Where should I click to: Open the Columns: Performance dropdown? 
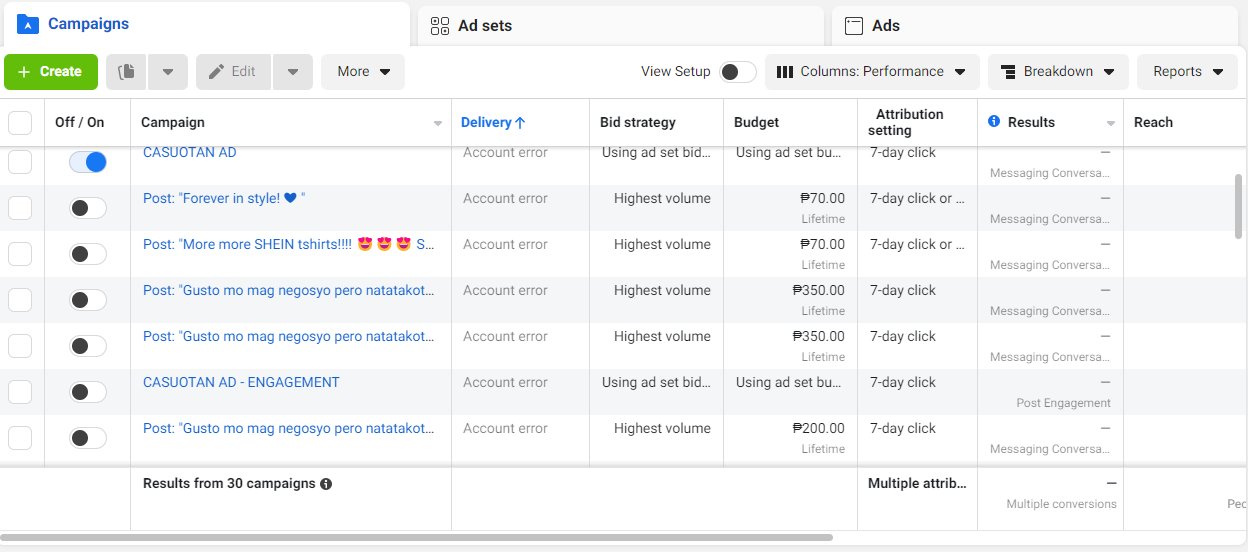pyautogui.click(x=872, y=72)
